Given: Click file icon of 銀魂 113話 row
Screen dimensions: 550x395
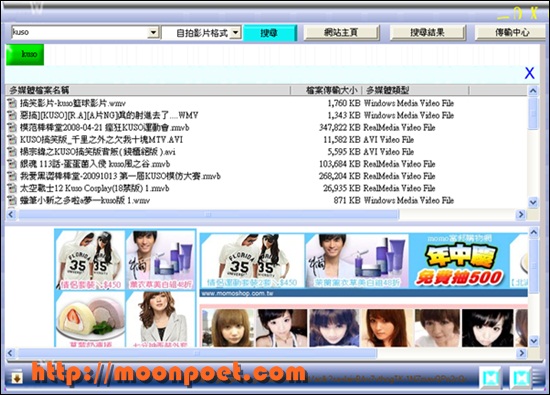Looking at the screenshot, I should [12, 164].
